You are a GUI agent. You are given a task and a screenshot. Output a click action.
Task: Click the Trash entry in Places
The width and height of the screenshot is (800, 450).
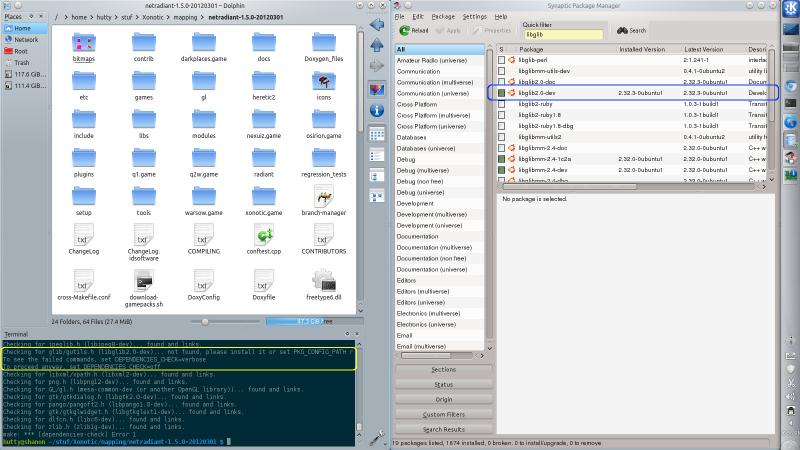[x=21, y=62]
